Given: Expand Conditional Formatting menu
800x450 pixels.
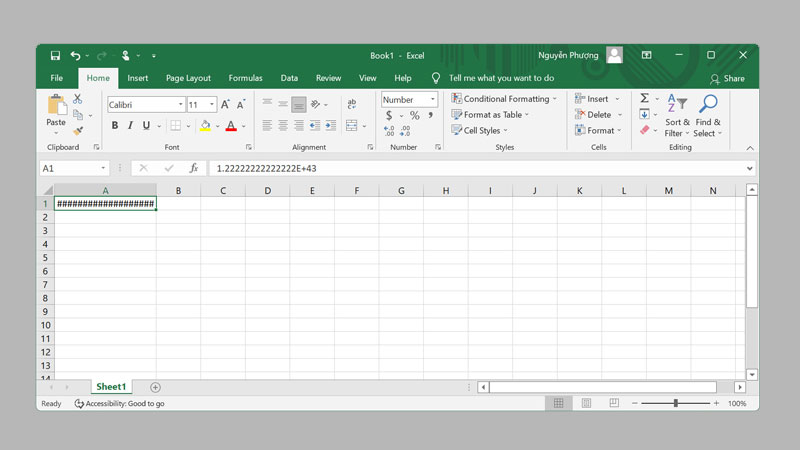Looking at the screenshot, I should [504, 98].
